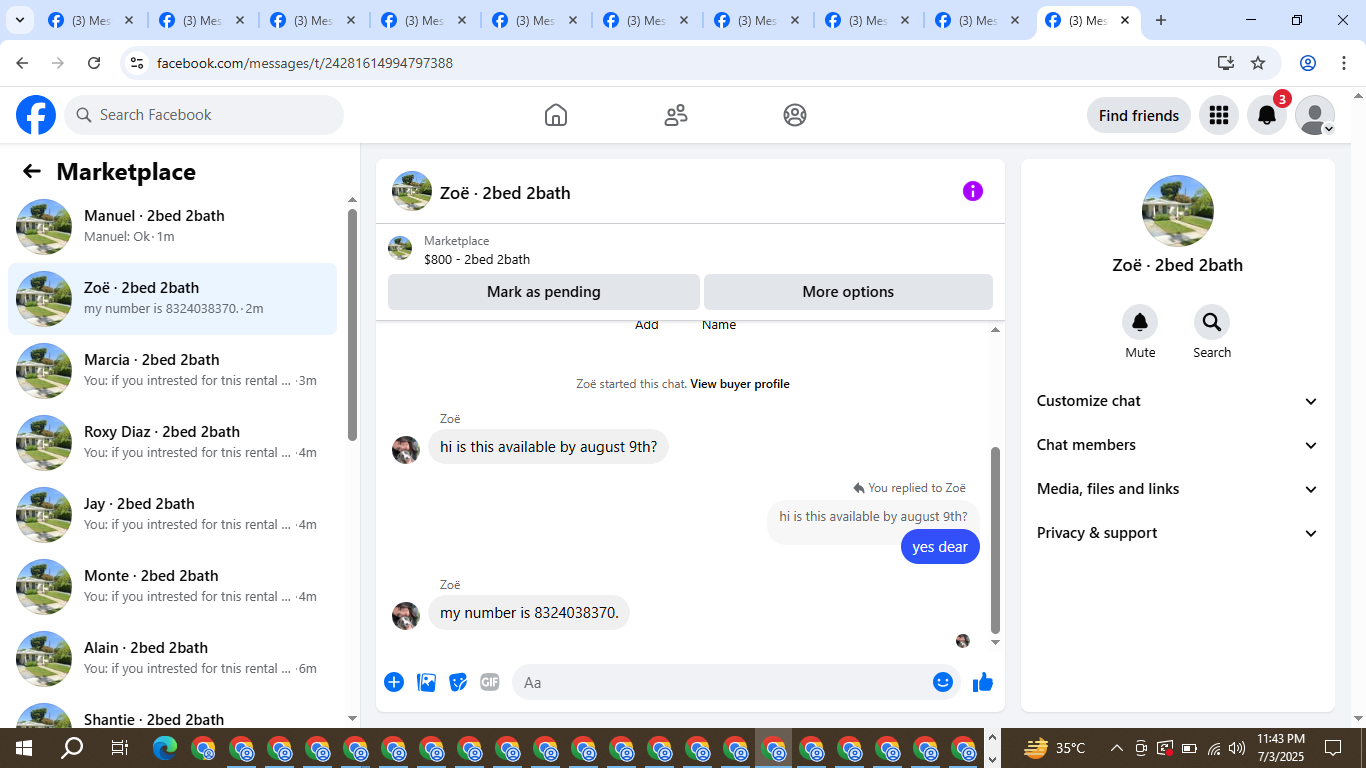This screenshot has width=1366, height=768.
Task: Choose a GIF in composer
Action: [x=490, y=682]
